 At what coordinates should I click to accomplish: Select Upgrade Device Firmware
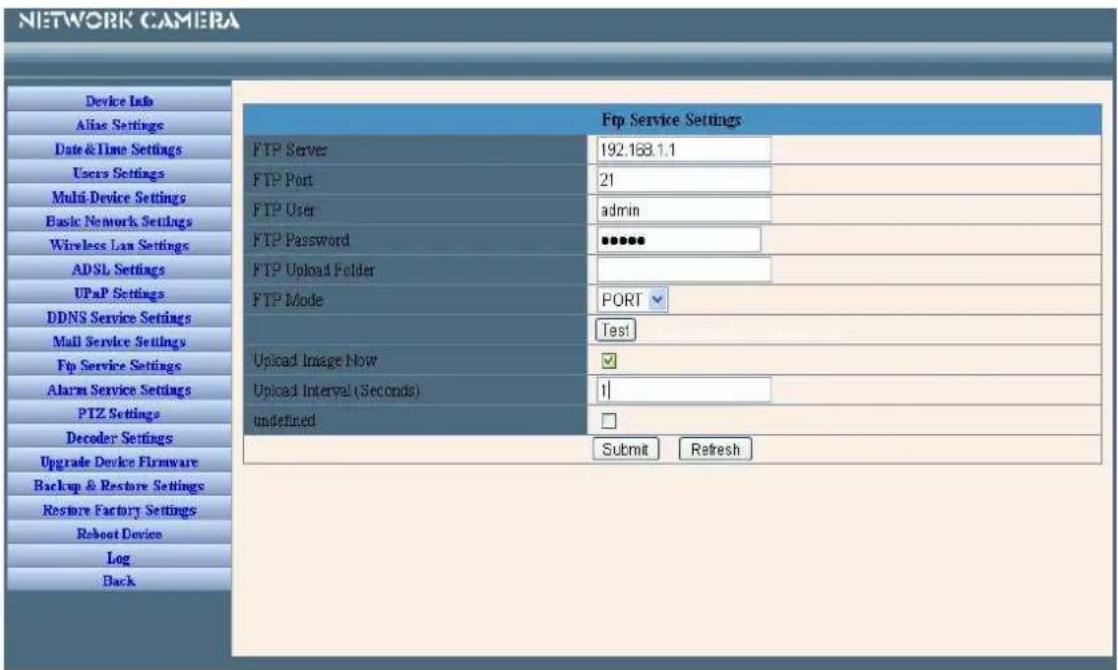[x=119, y=462]
